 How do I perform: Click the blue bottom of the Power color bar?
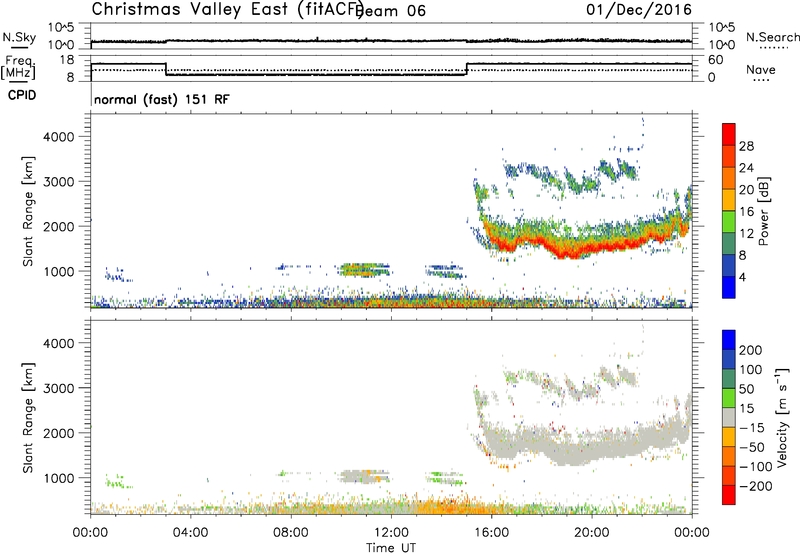(x=729, y=287)
